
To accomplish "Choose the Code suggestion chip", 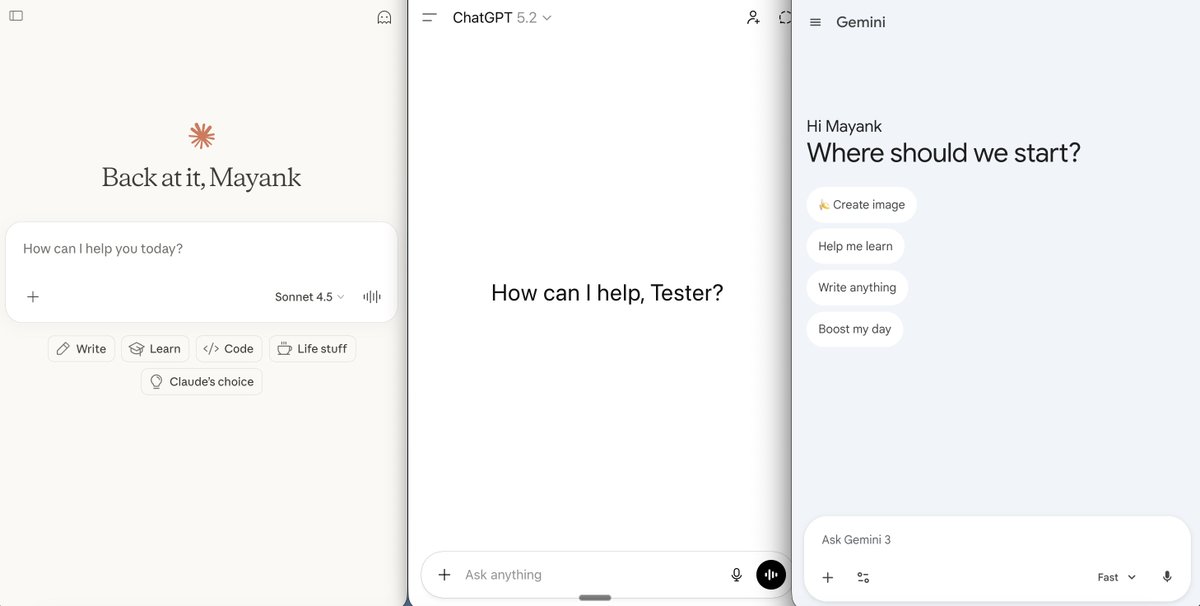I will [x=229, y=349].
